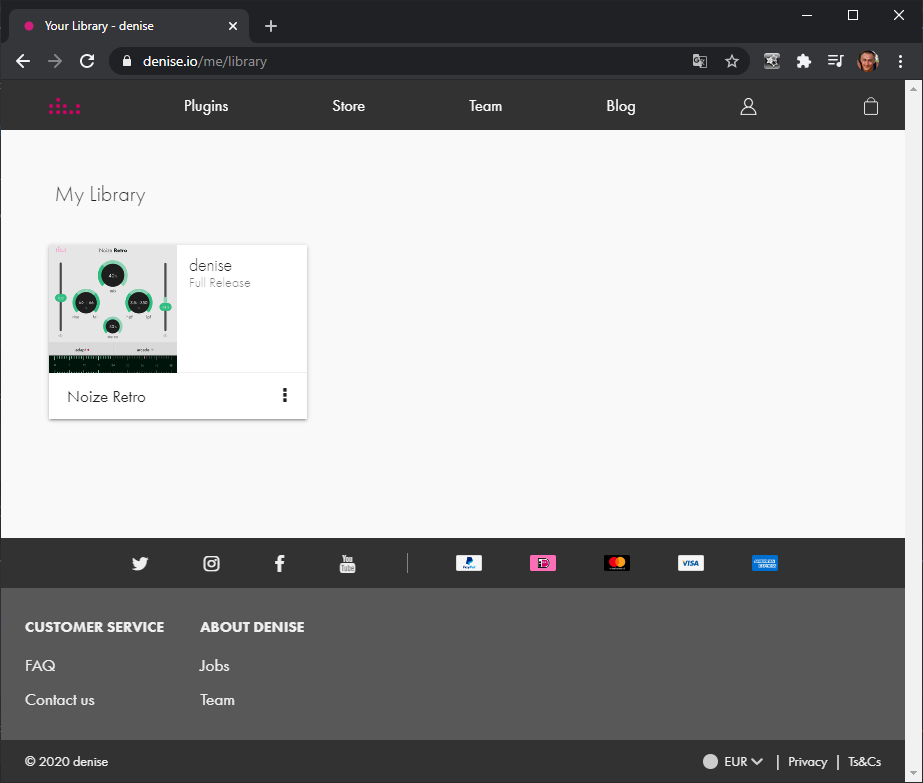Screen dimensions: 923x783
Task: Maximize the browser window
Action: point(853,15)
